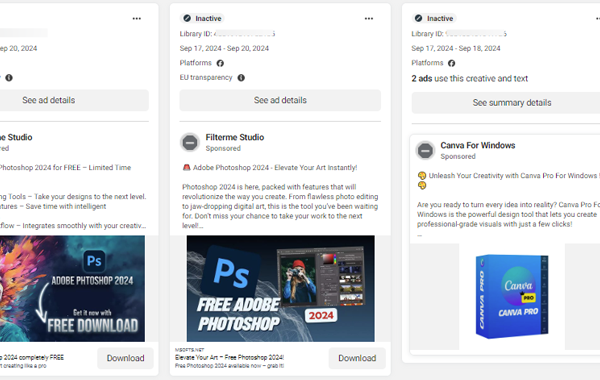The height and width of the screenshot is (380, 600).
Task: Open the three-dot menu on the leftmost ad card
Action: click(x=137, y=18)
